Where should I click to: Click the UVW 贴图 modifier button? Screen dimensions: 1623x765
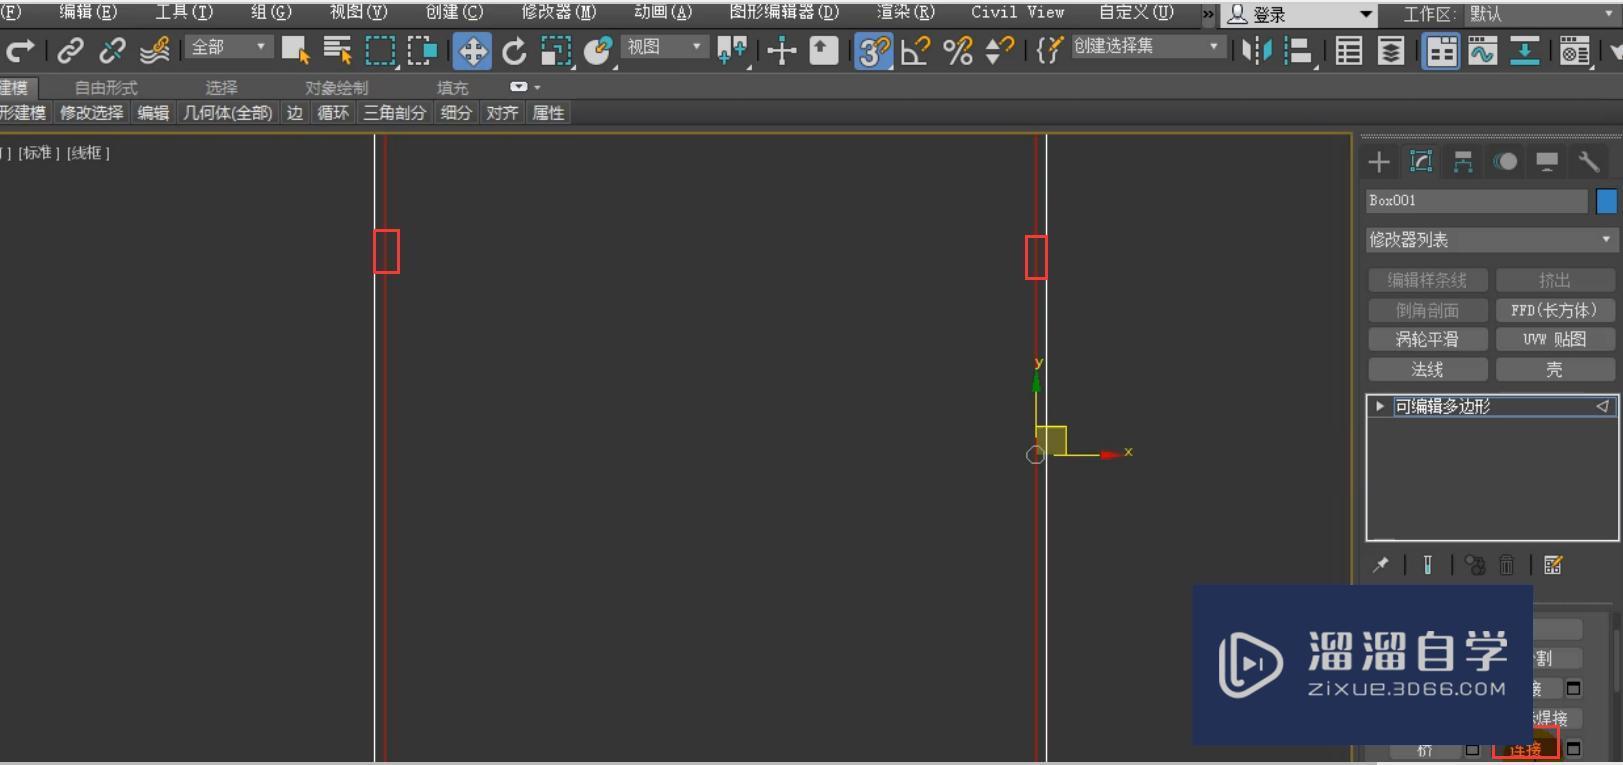[x=1554, y=340]
